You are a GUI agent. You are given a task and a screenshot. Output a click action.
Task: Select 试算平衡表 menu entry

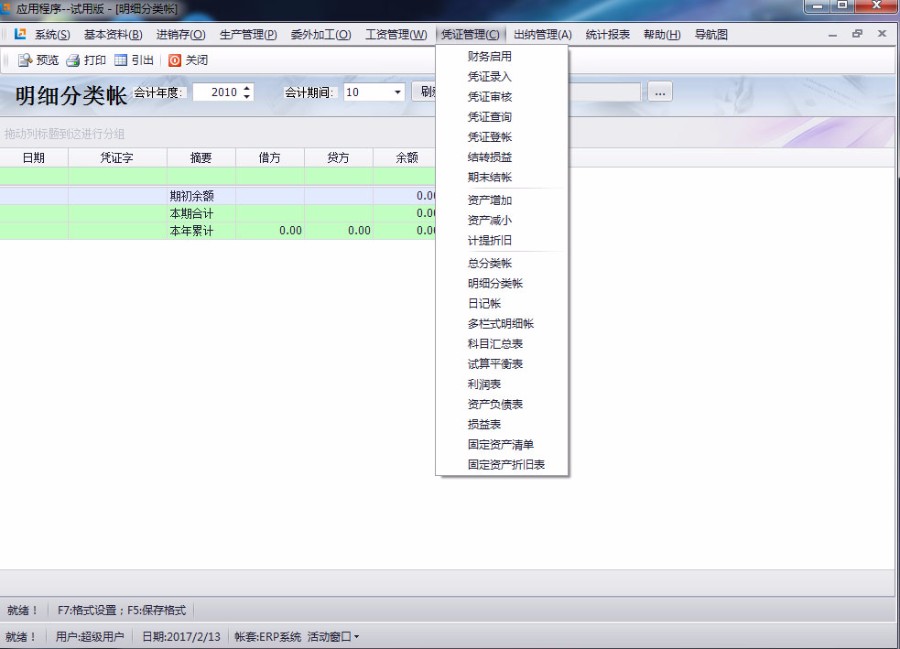tap(502, 364)
